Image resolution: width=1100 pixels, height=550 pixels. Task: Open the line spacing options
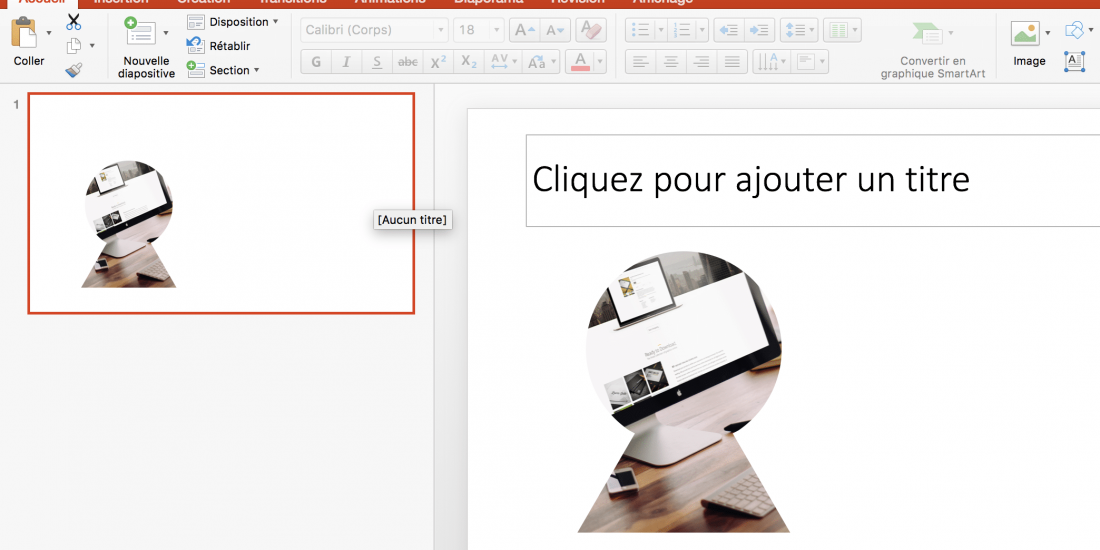coord(799,30)
